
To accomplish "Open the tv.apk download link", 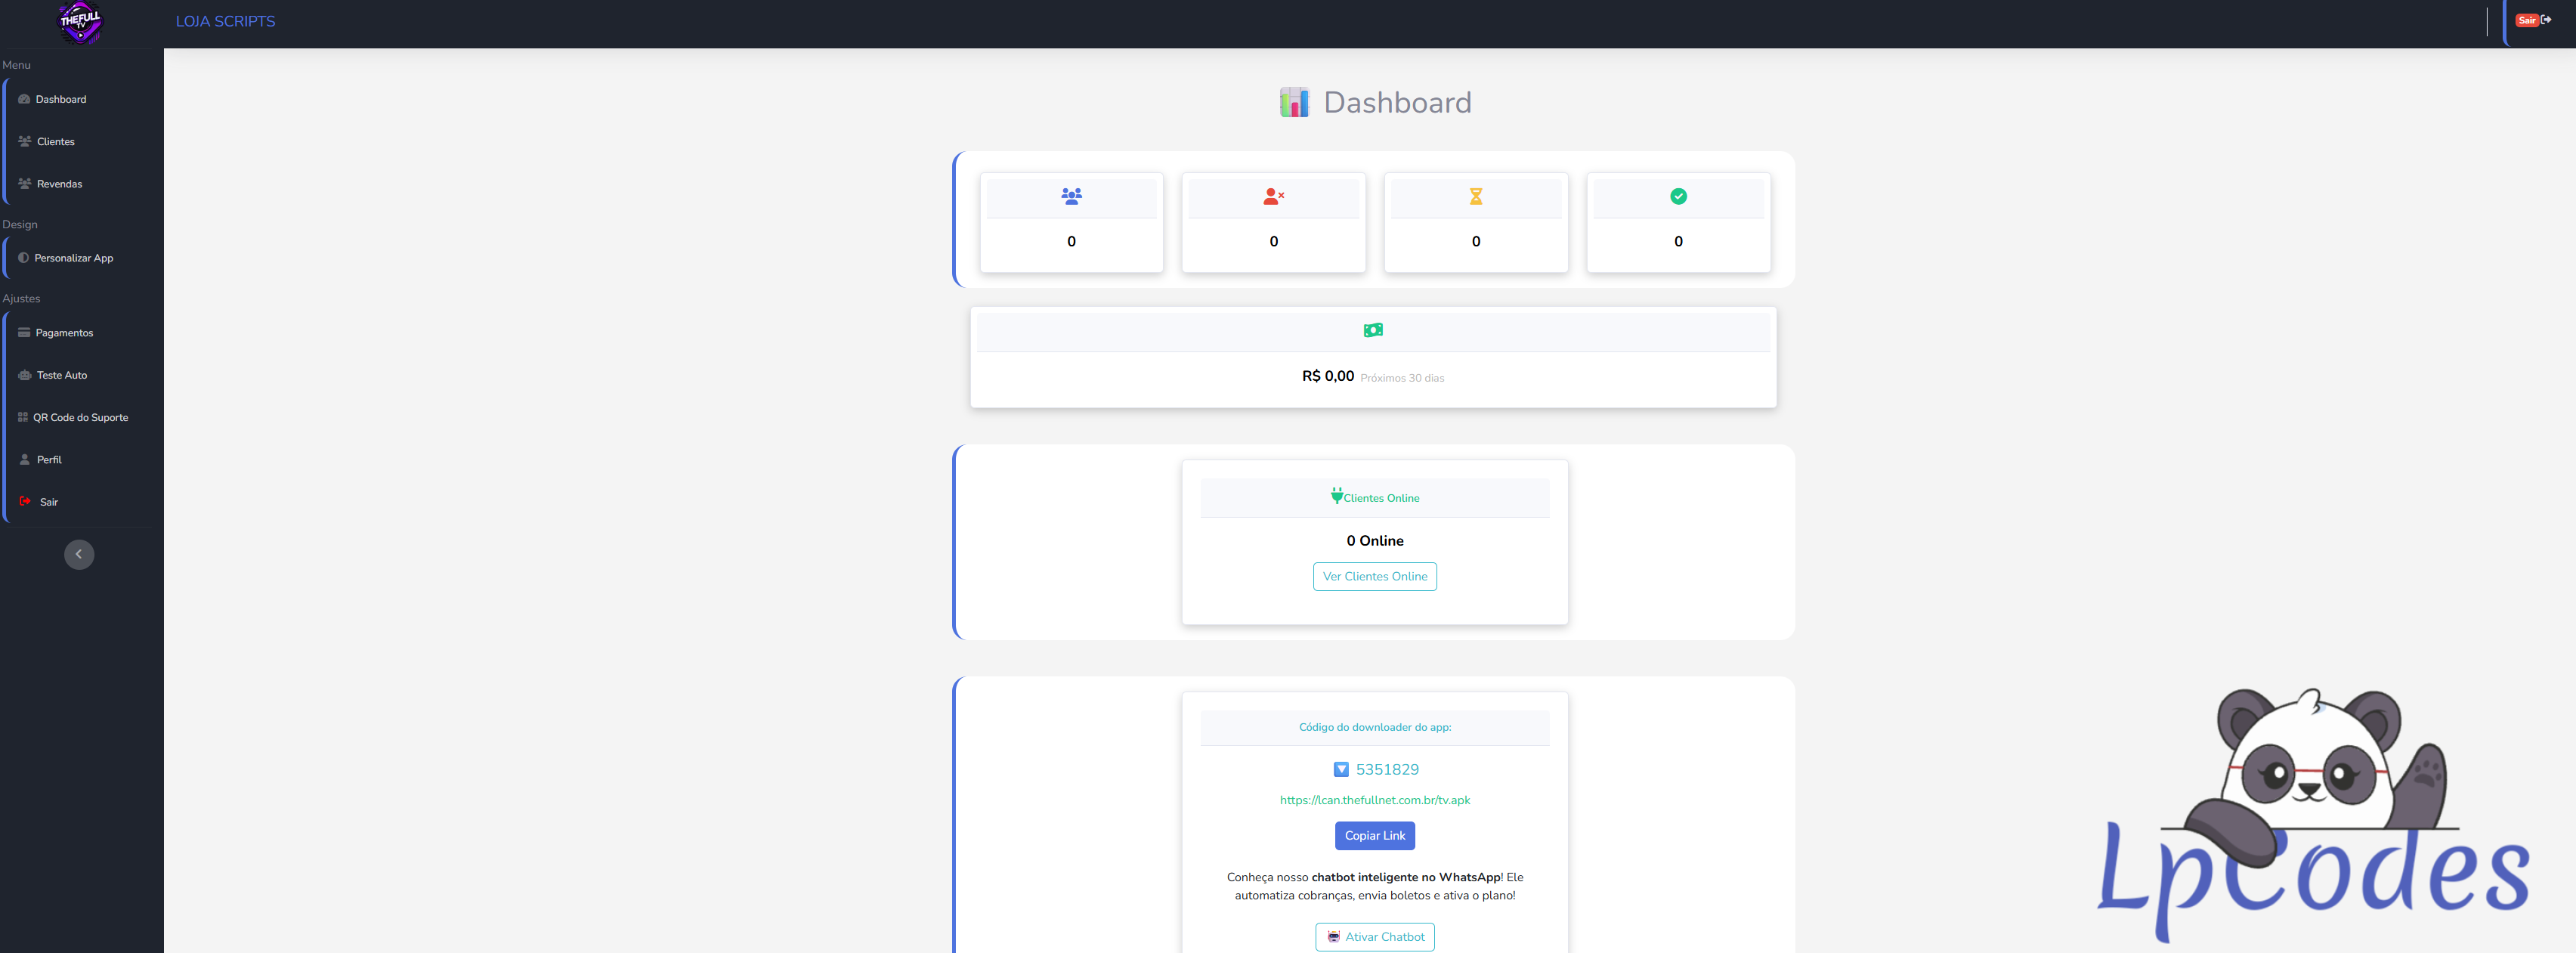I will click(x=1374, y=800).
